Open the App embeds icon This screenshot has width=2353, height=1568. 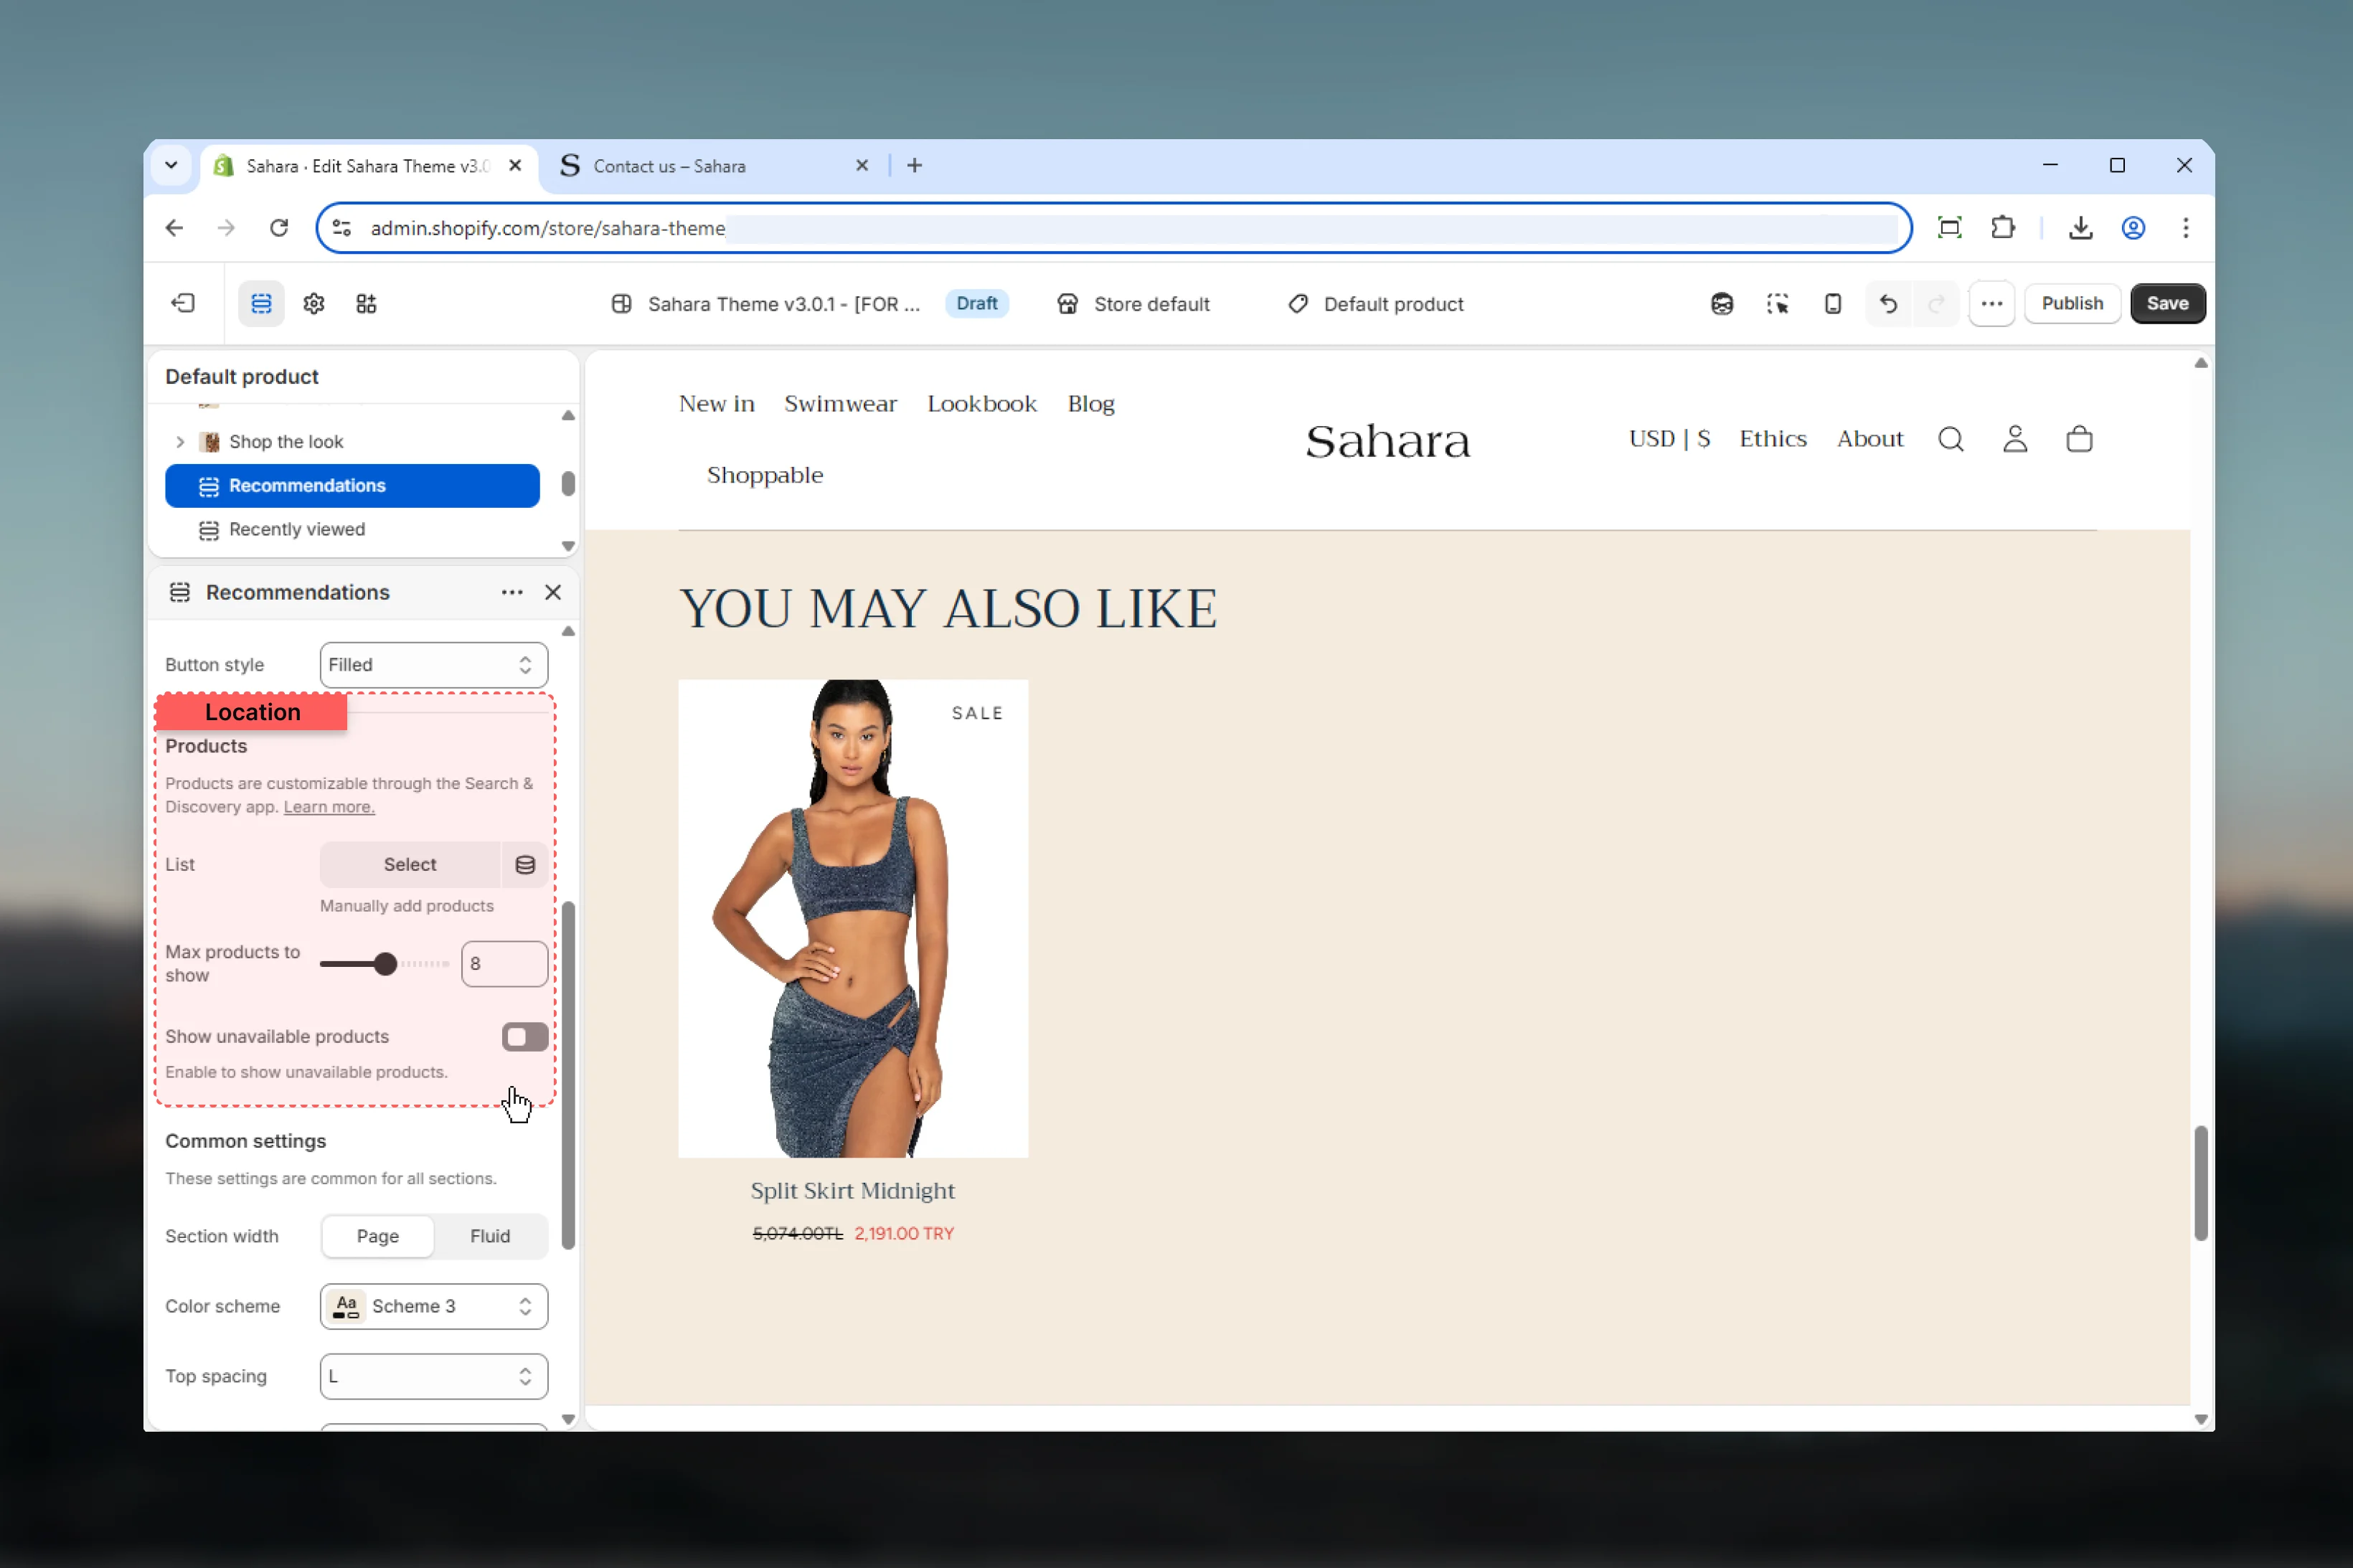[x=366, y=303]
